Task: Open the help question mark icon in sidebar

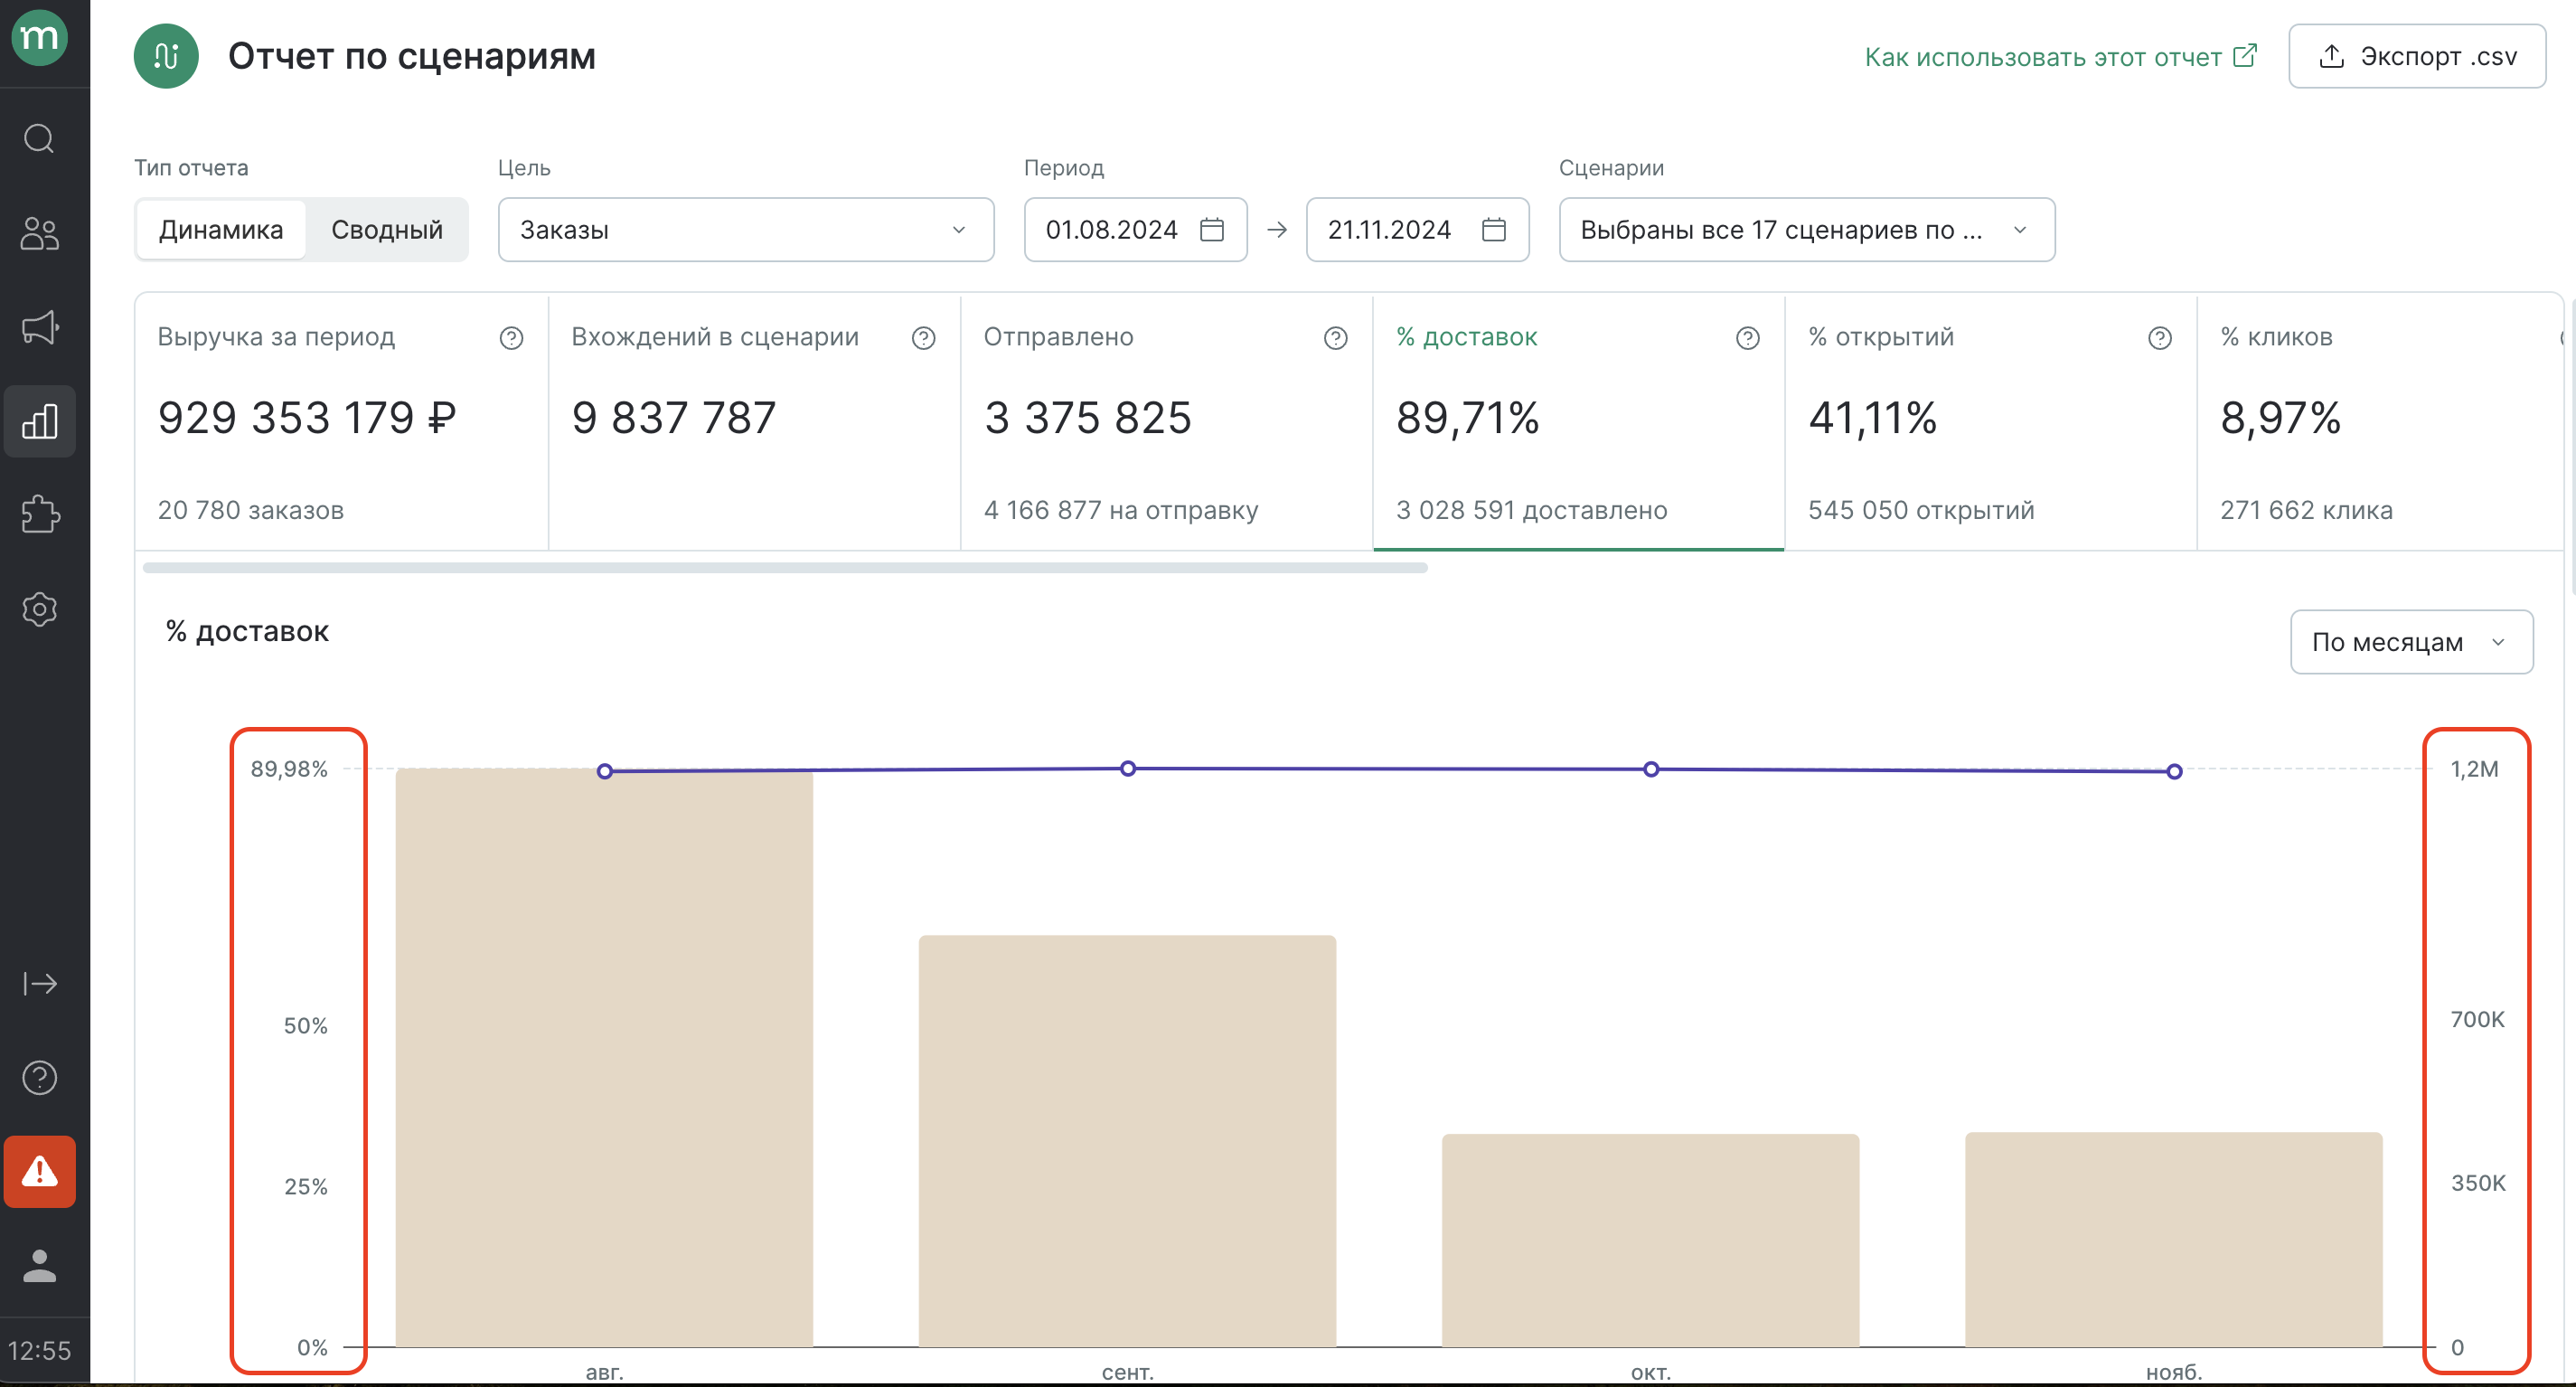Action: pos(39,1078)
